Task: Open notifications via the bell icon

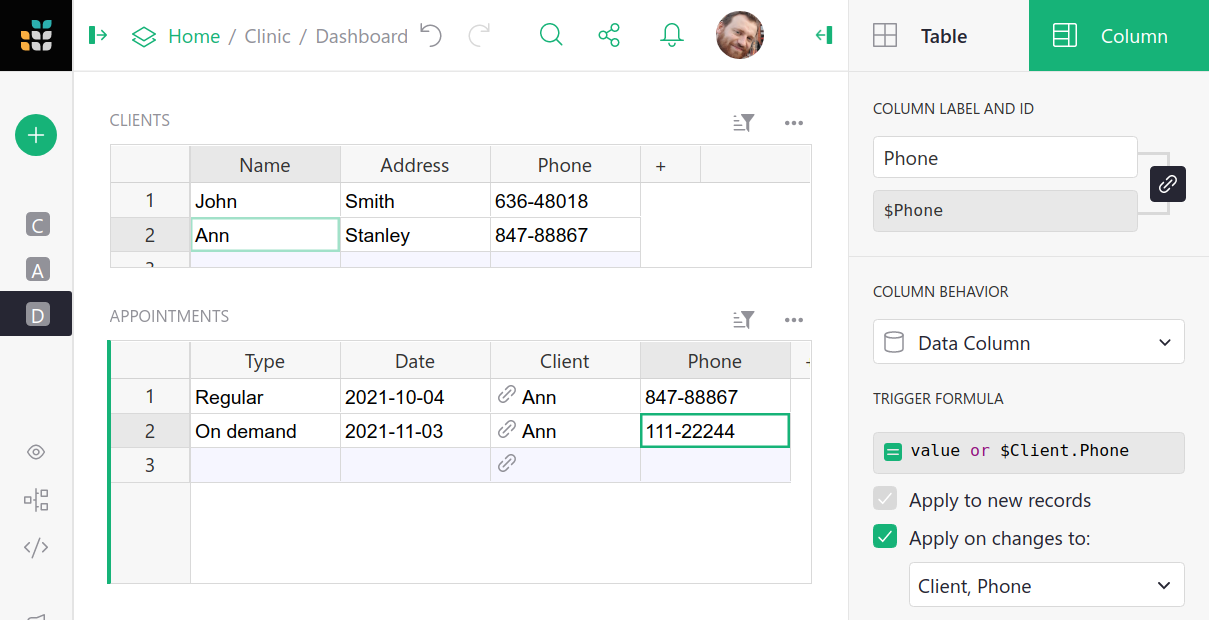Action: (671, 34)
